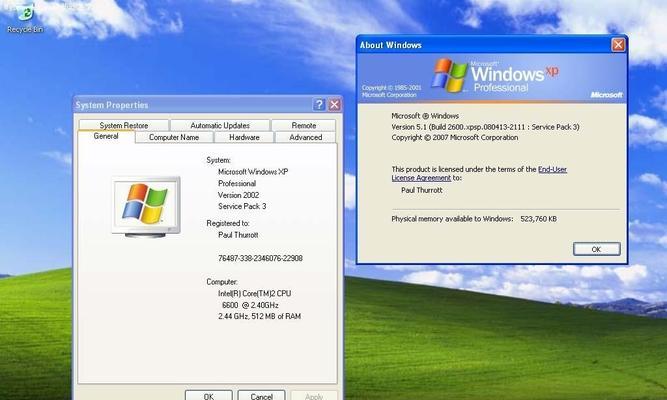Click the System Properties help question-mark button
The image size is (667, 400).
click(319, 105)
